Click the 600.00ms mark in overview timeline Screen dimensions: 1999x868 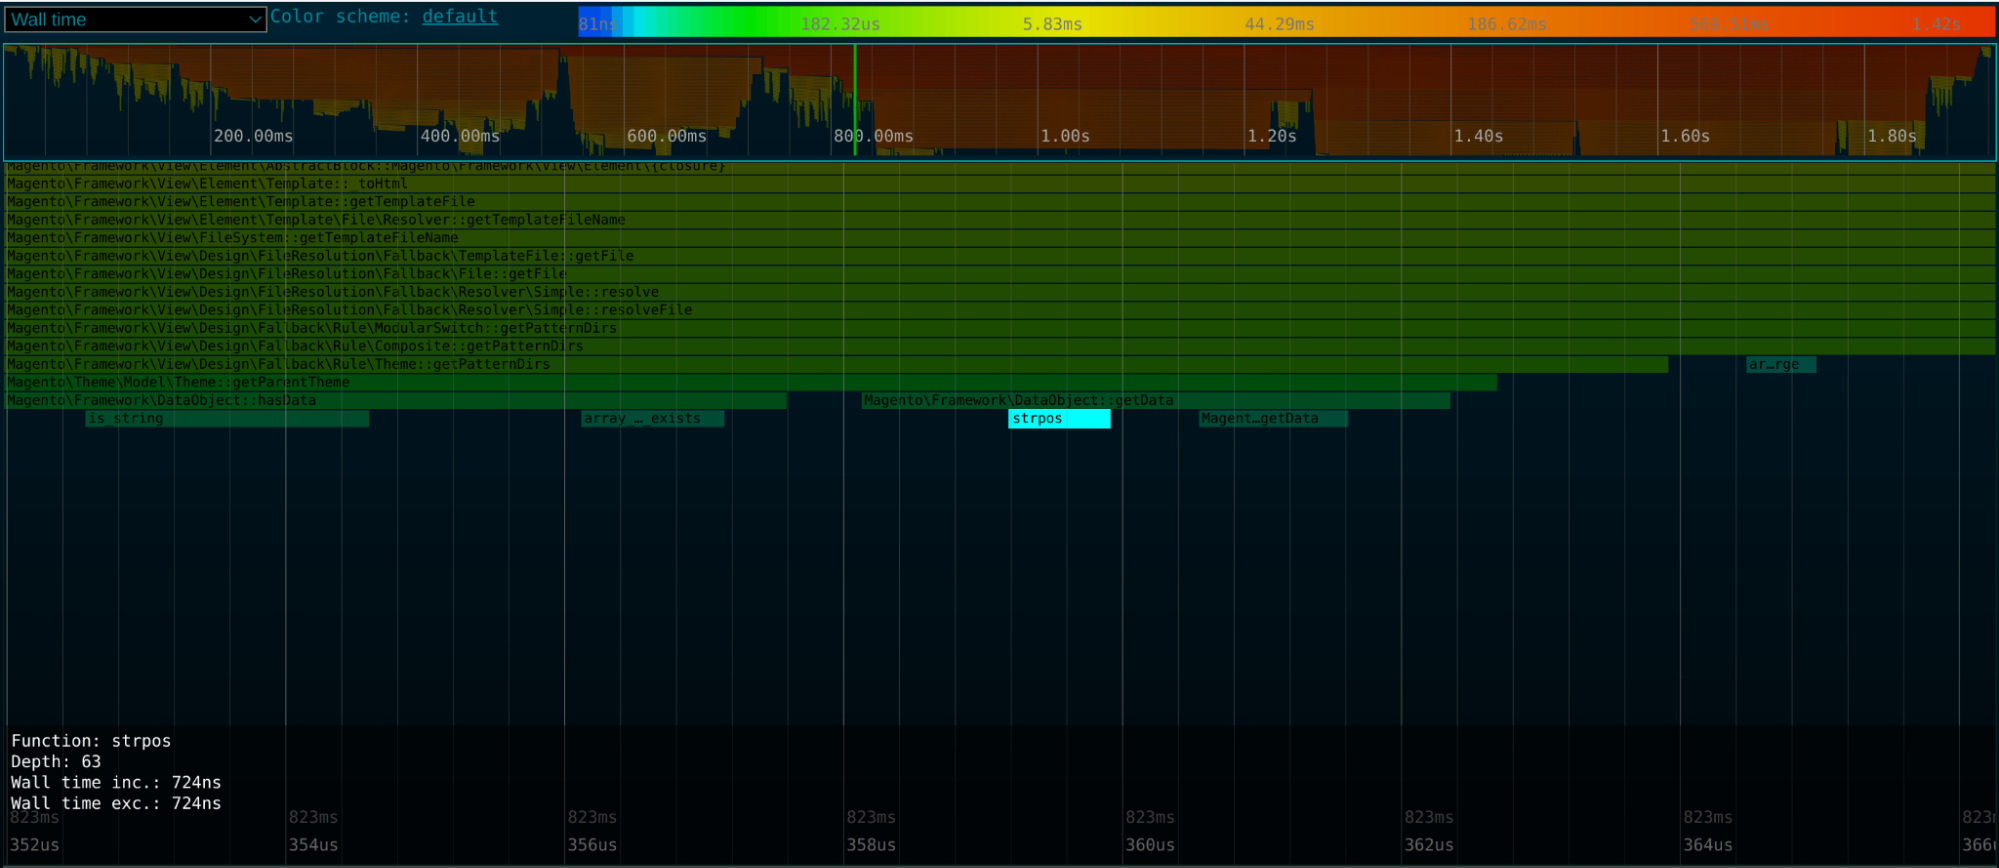[667, 136]
